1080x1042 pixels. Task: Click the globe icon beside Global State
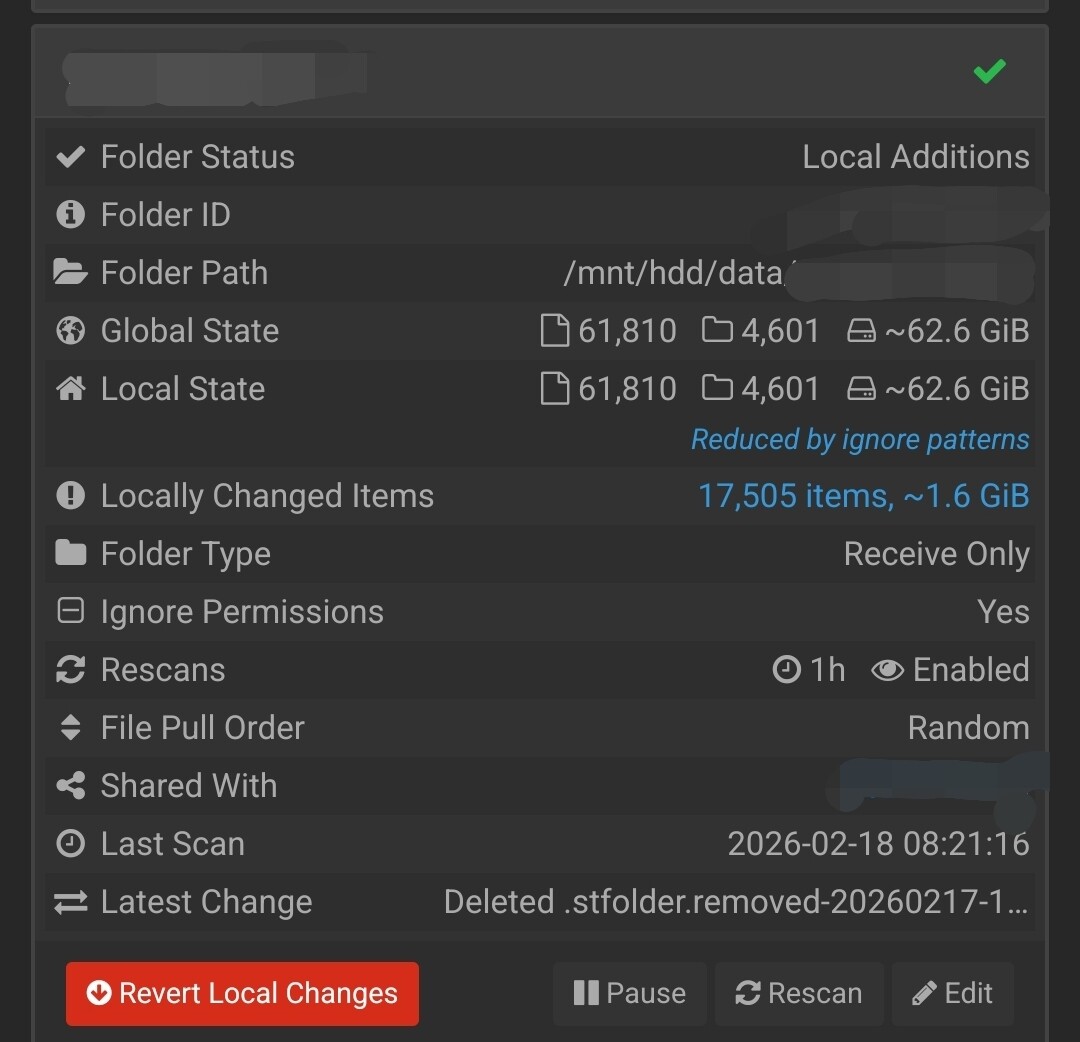[71, 331]
